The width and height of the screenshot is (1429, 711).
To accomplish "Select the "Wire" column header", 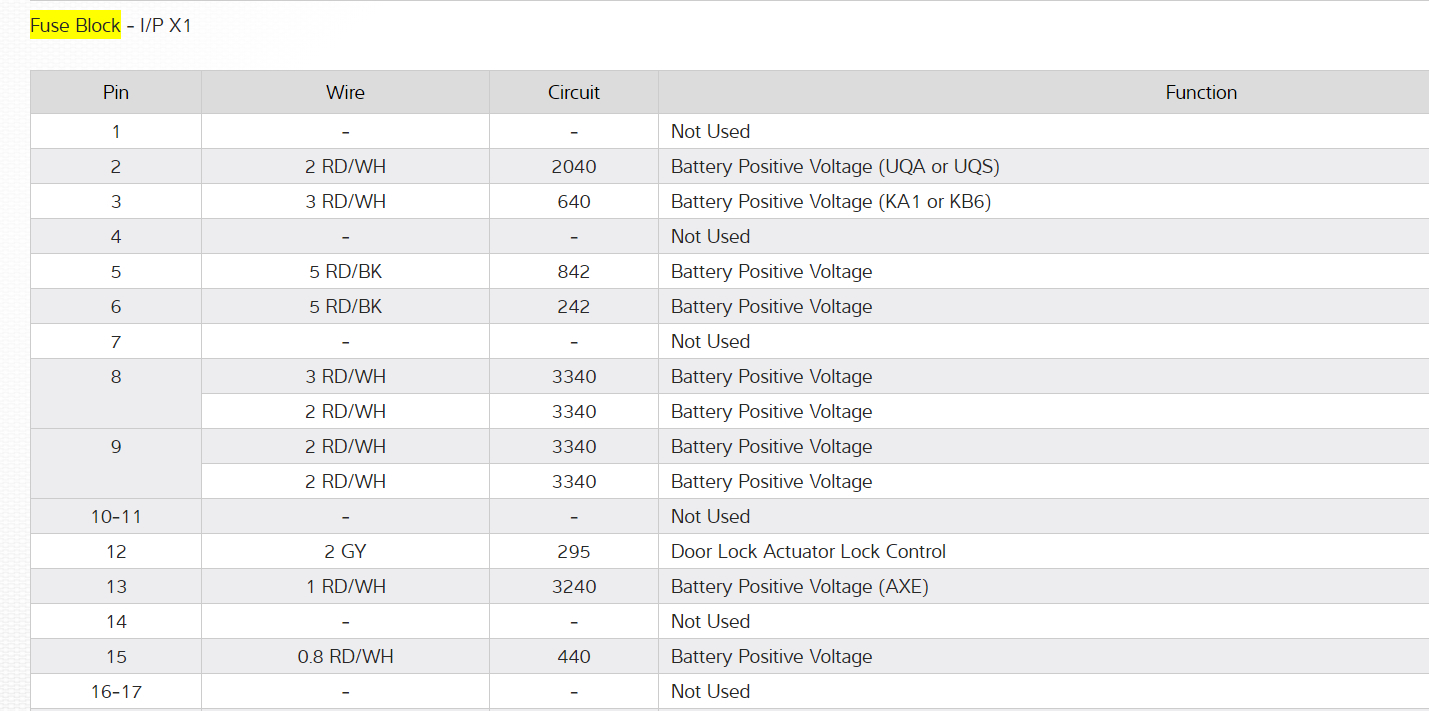I will coord(345,93).
